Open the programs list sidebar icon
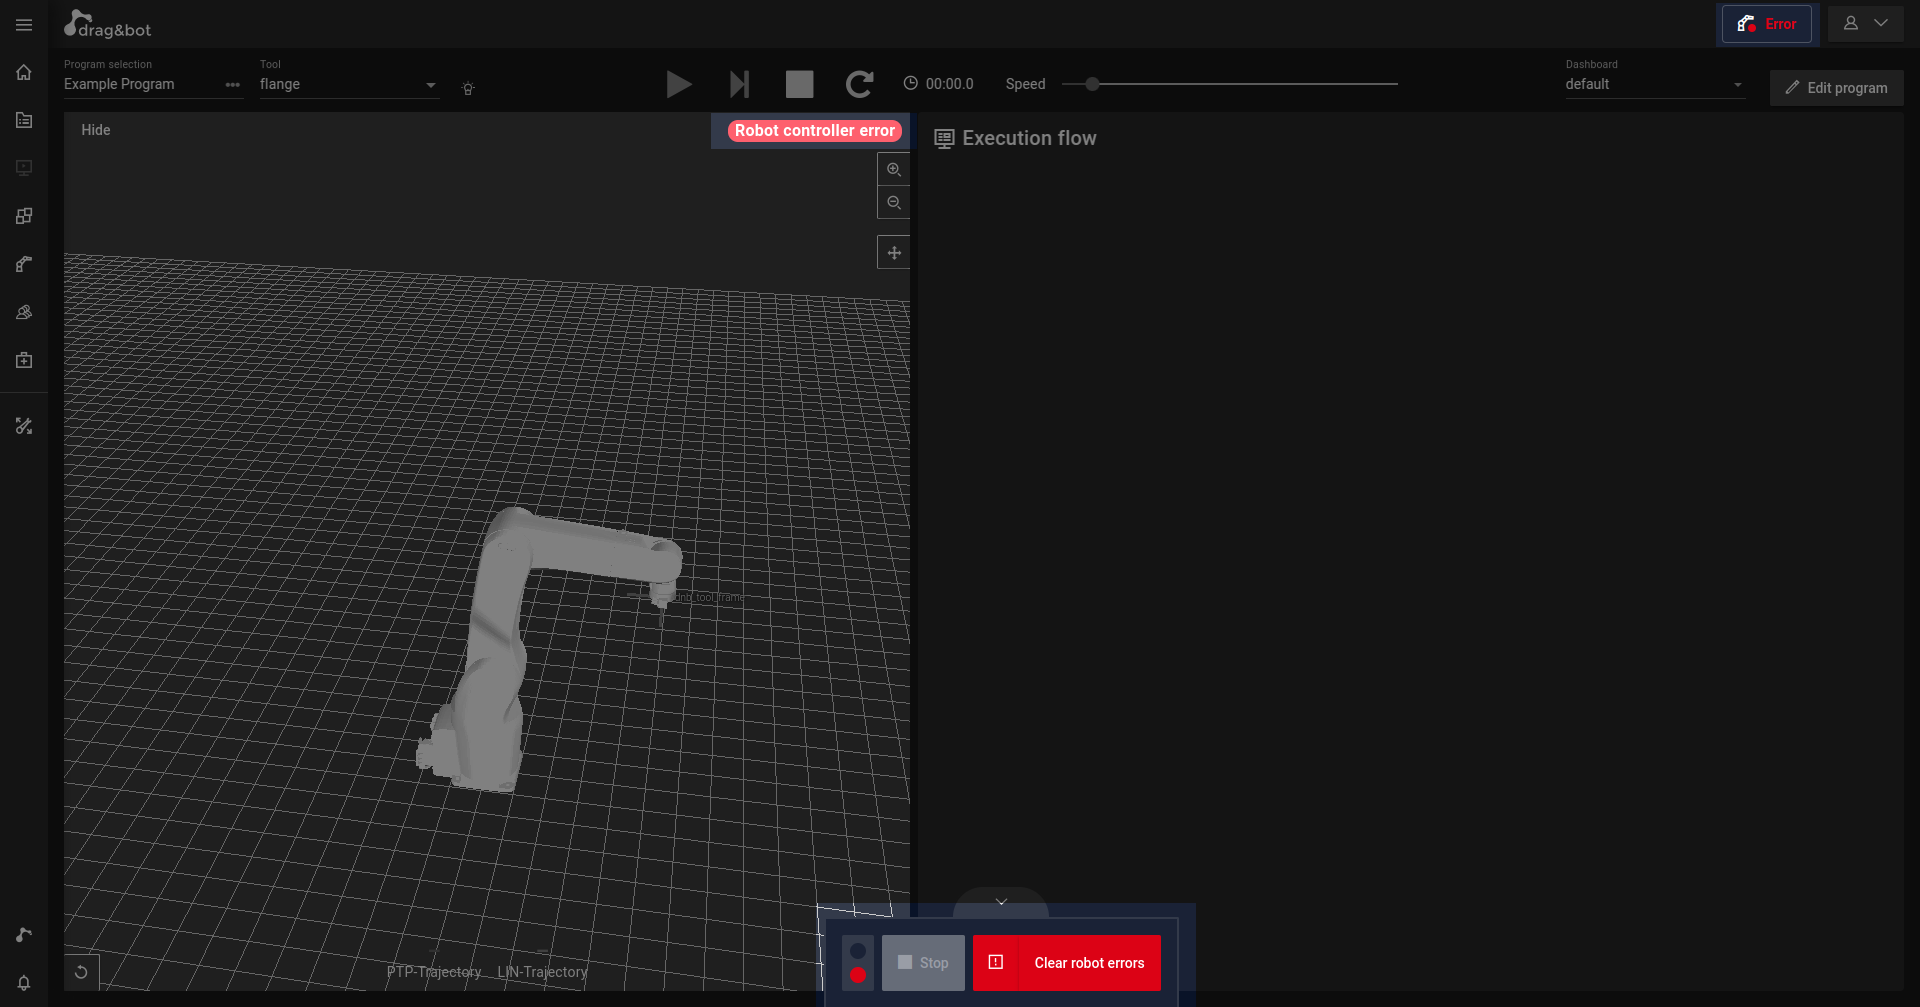 point(24,120)
